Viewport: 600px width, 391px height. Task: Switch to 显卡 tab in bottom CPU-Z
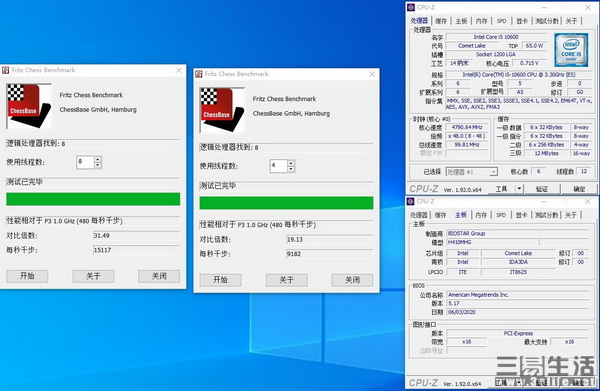point(522,215)
